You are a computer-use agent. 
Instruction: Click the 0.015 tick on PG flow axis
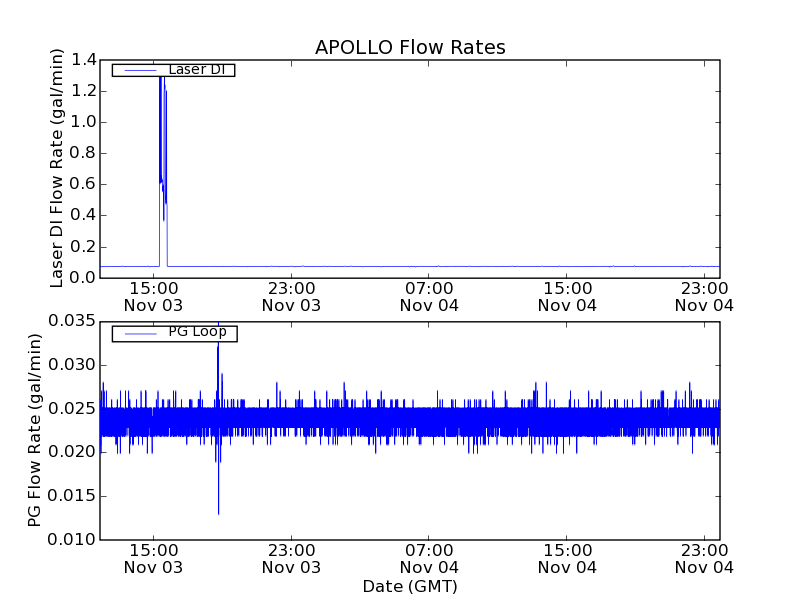click(72, 496)
